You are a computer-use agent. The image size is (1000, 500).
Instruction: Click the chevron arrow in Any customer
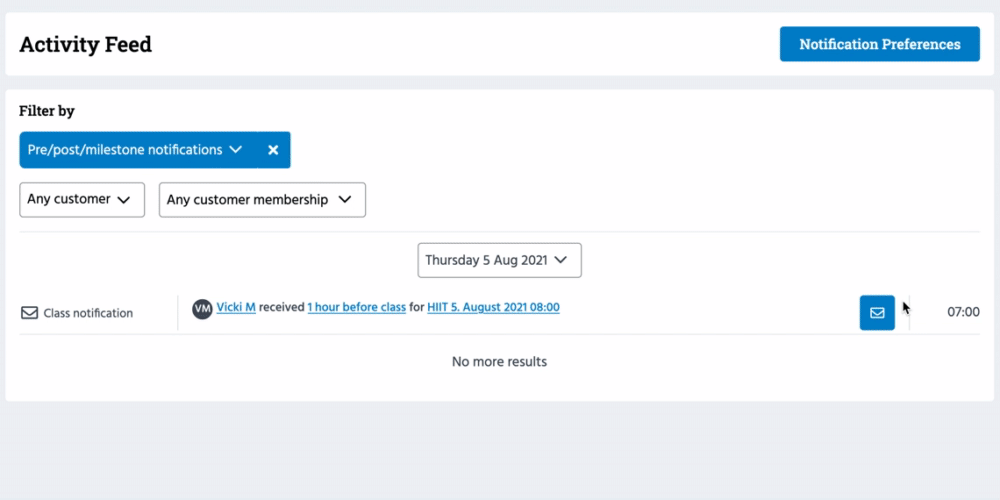(x=124, y=200)
